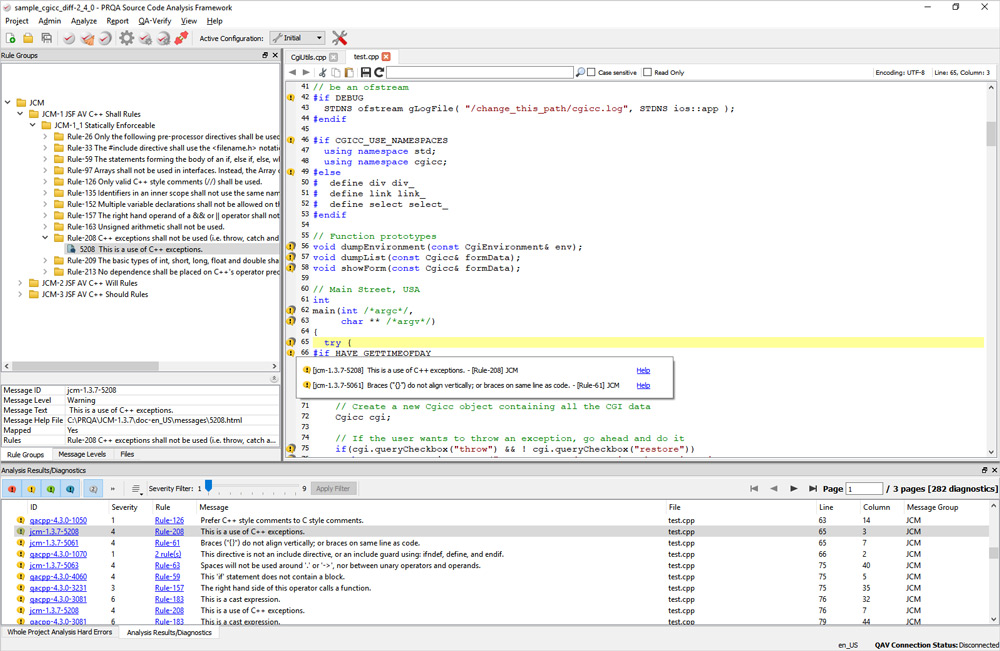Viewport: 1000px width, 651px height.
Task: Open the wrench and screwdriver configuration tool
Action: pyautogui.click(x=339, y=38)
